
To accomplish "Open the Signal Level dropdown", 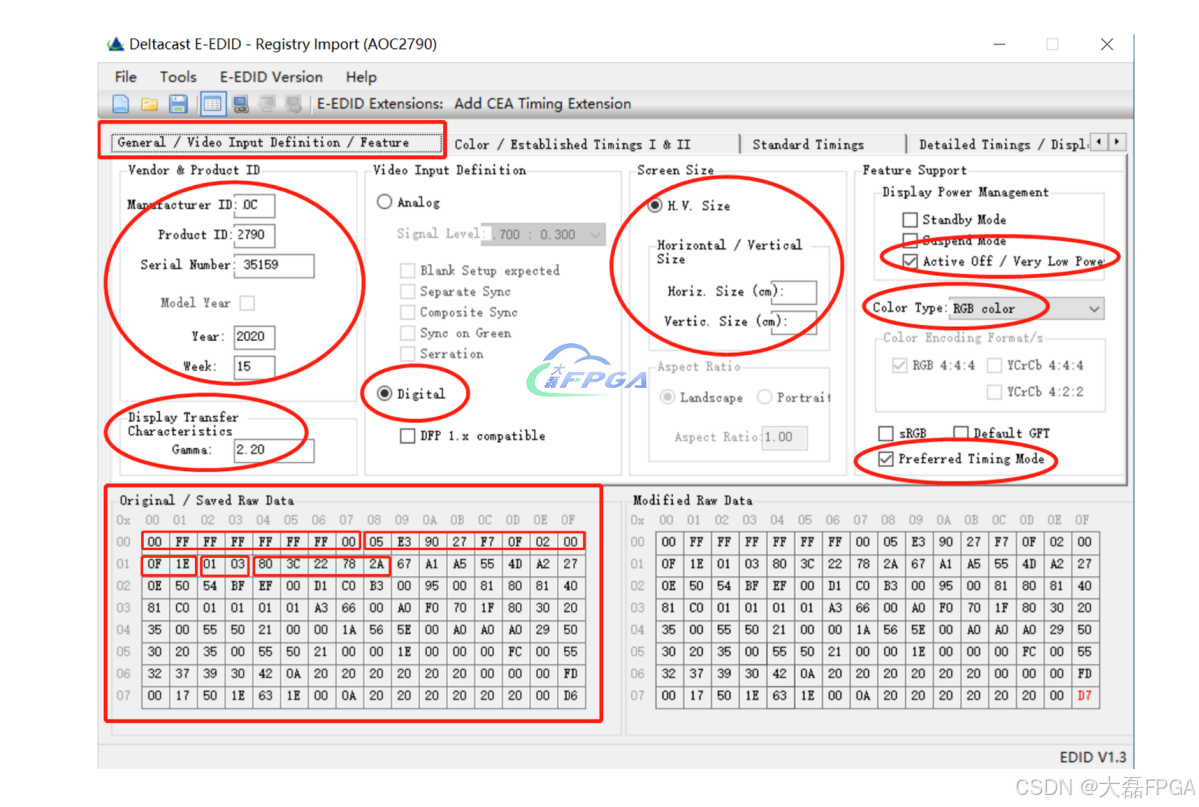I will click(543, 234).
